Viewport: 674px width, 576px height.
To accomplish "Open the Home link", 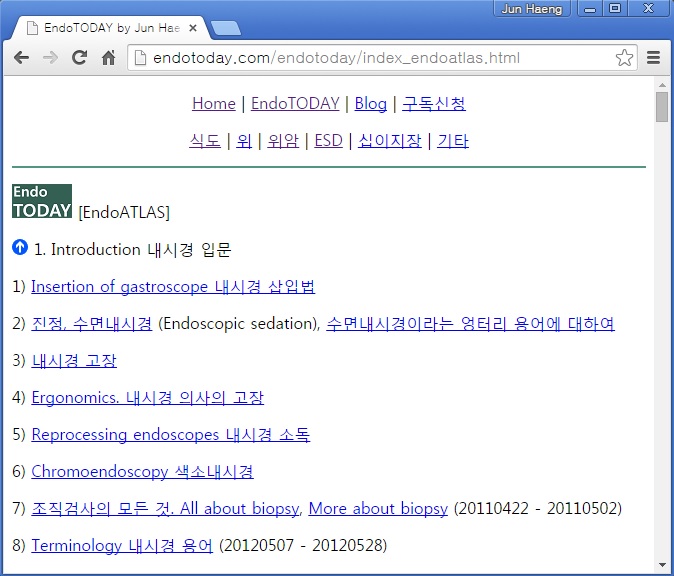I will (214, 104).
